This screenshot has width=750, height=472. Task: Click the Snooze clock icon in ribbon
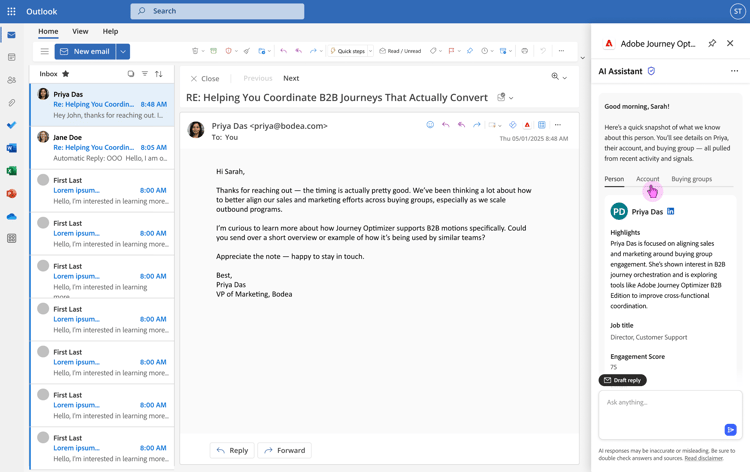click(485, 51)
